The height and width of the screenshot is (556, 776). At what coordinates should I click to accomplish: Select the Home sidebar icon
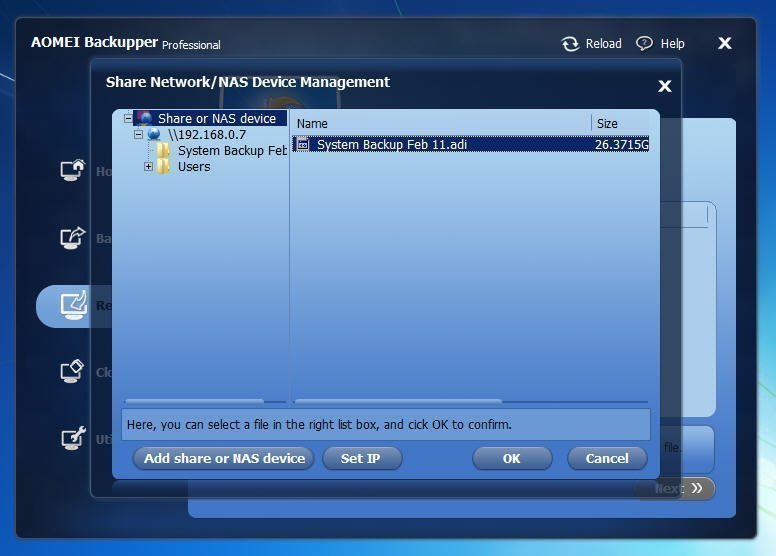(x=72, y=170)
